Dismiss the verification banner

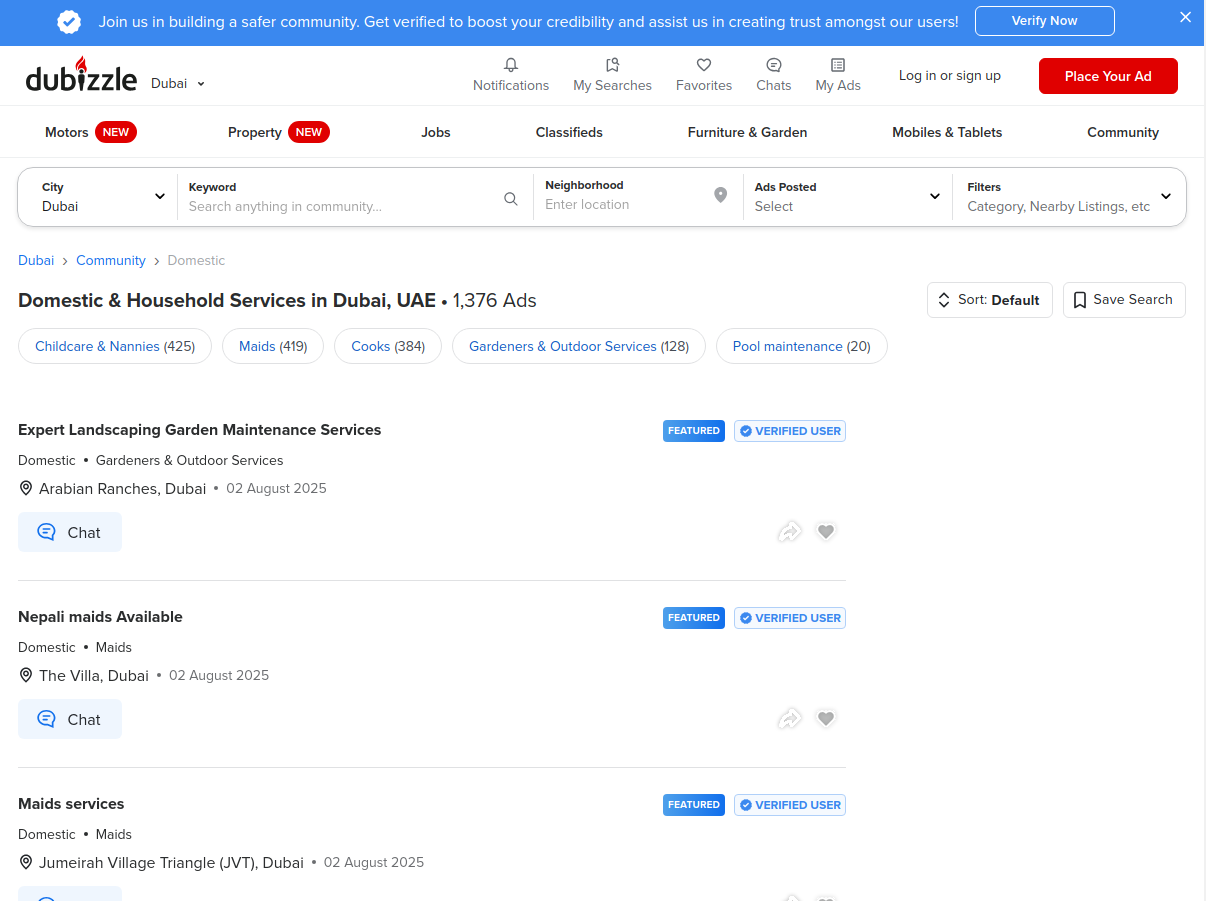tap(1186, 17)
